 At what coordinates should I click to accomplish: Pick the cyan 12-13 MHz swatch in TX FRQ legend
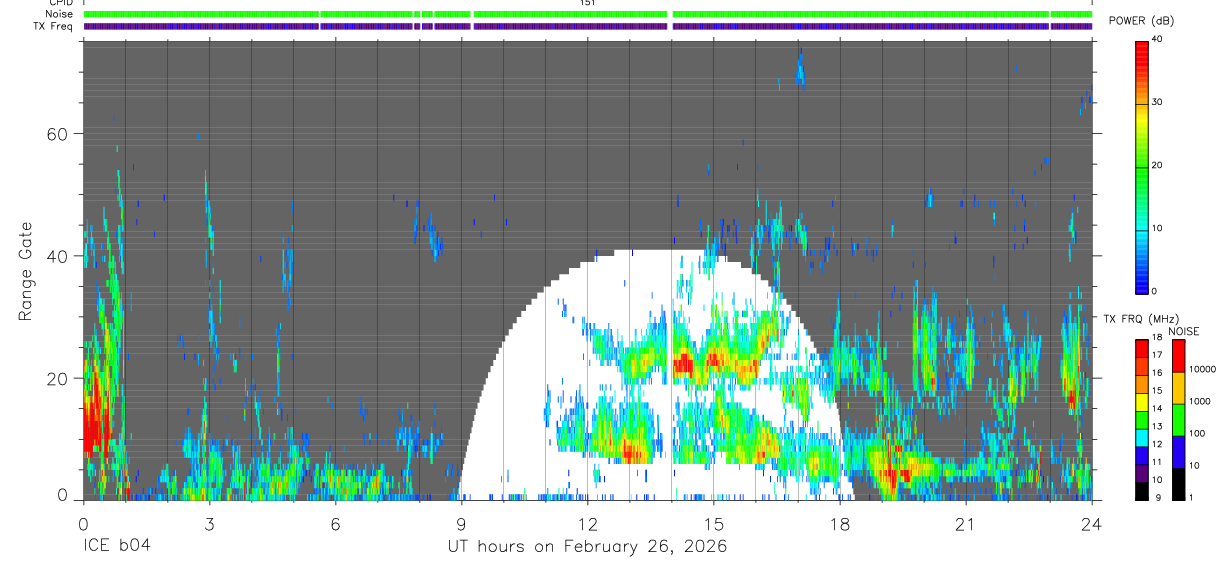(1141, 436)
